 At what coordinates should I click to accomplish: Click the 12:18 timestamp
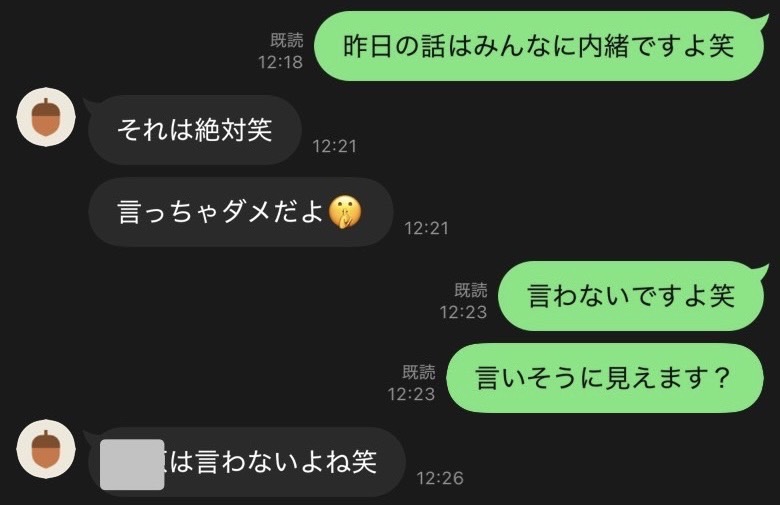(281, 62)
